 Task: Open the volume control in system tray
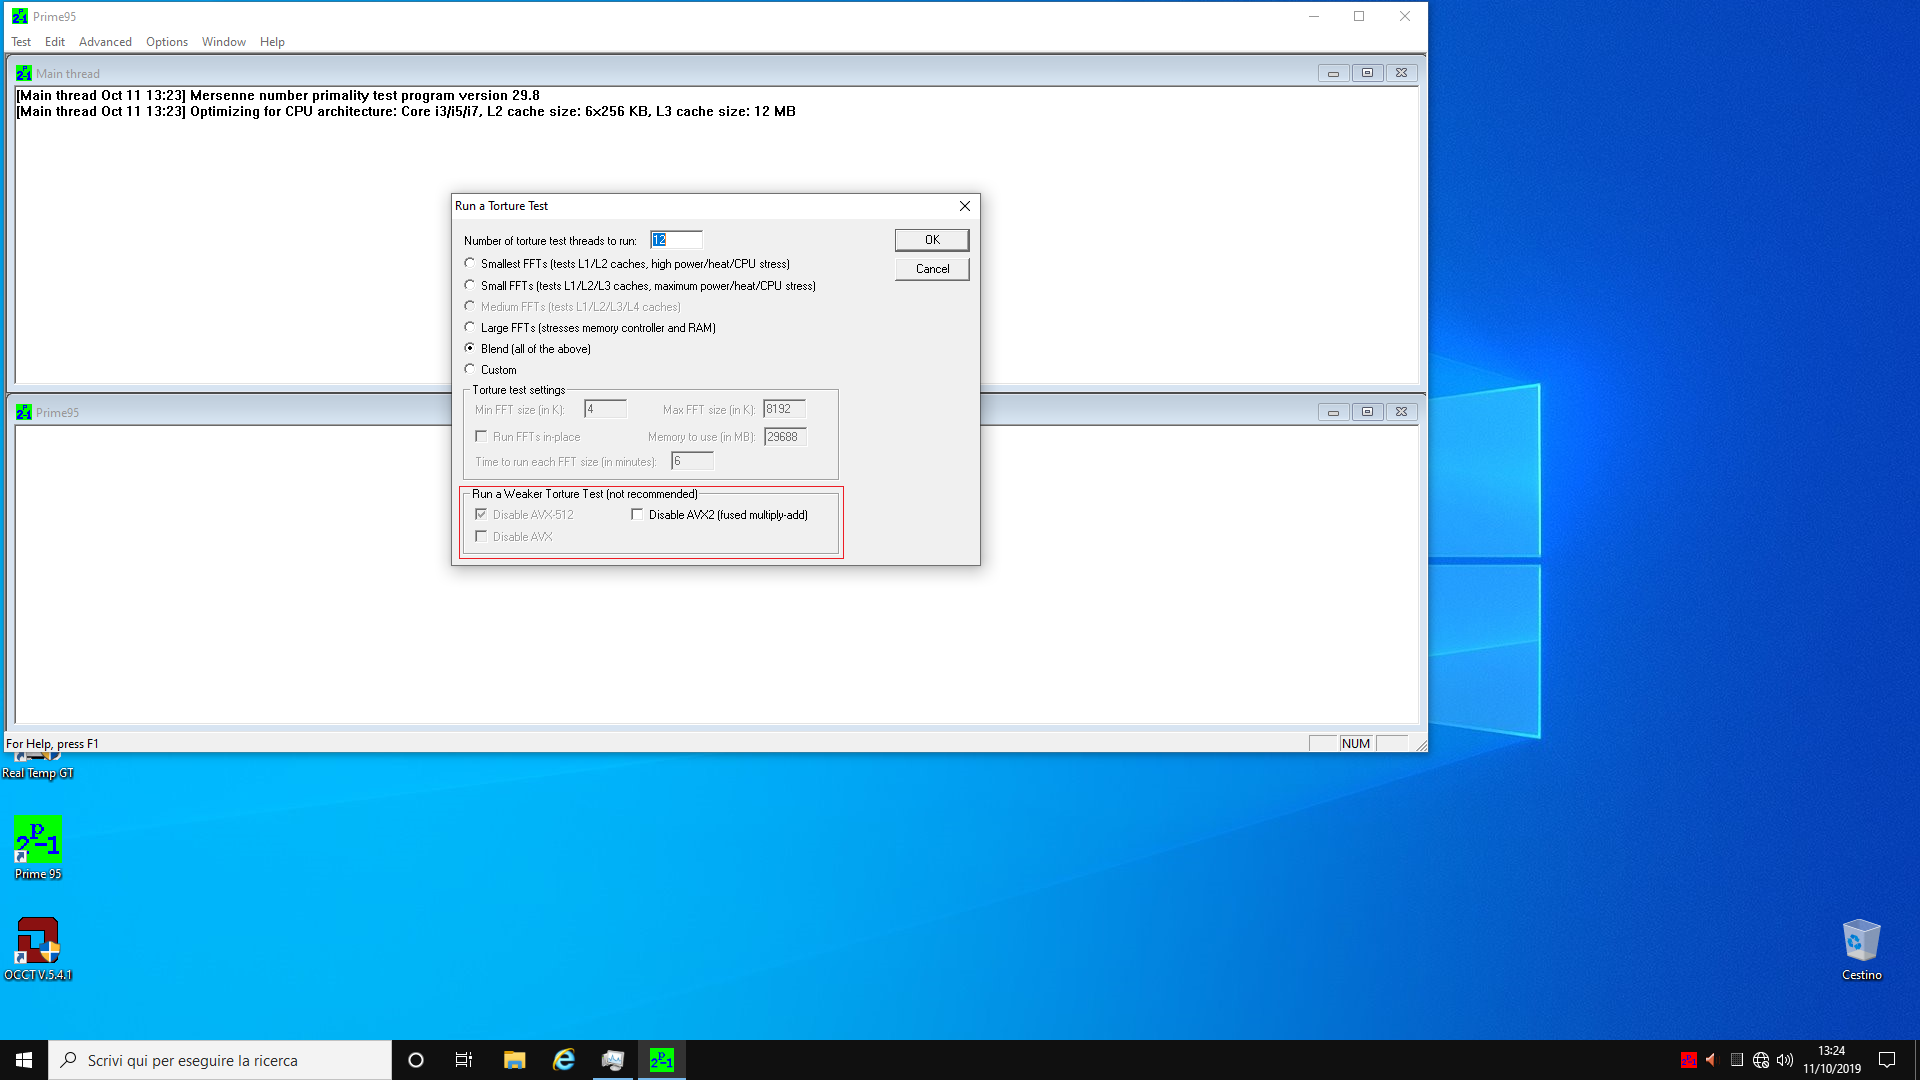[1785, 1060]
